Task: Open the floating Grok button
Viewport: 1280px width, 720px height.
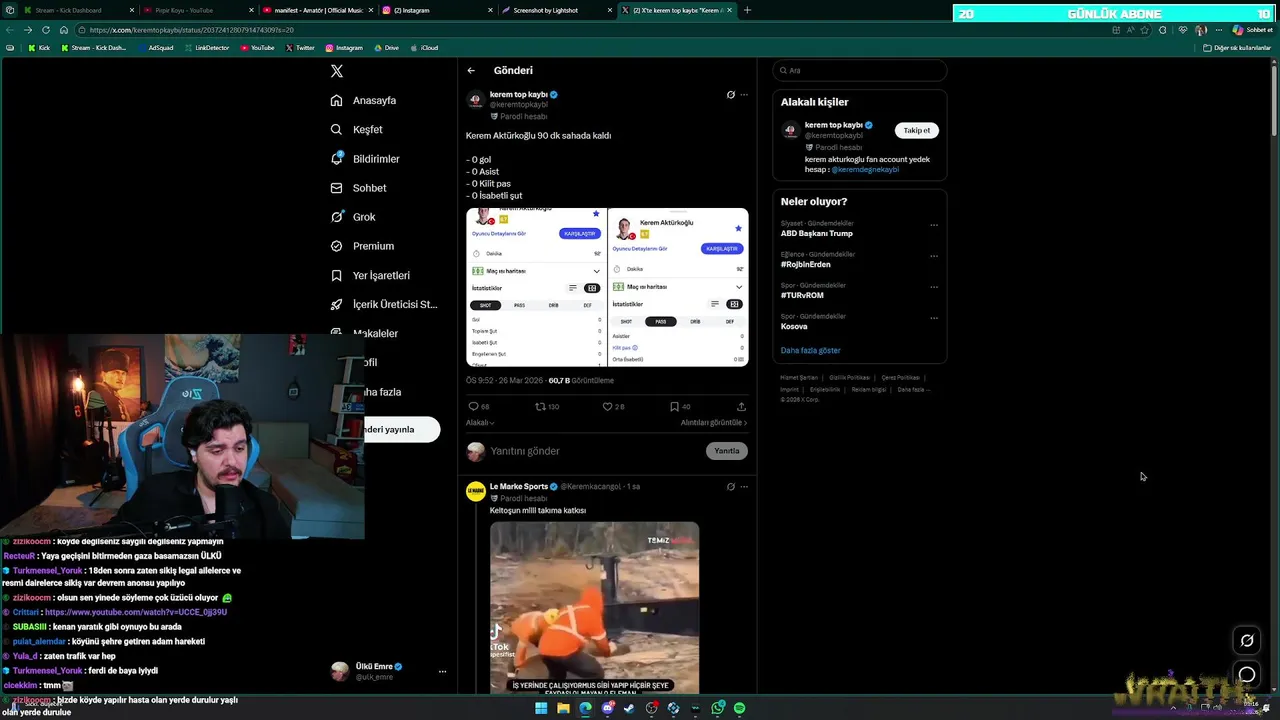Action: tap(1247, 641)
